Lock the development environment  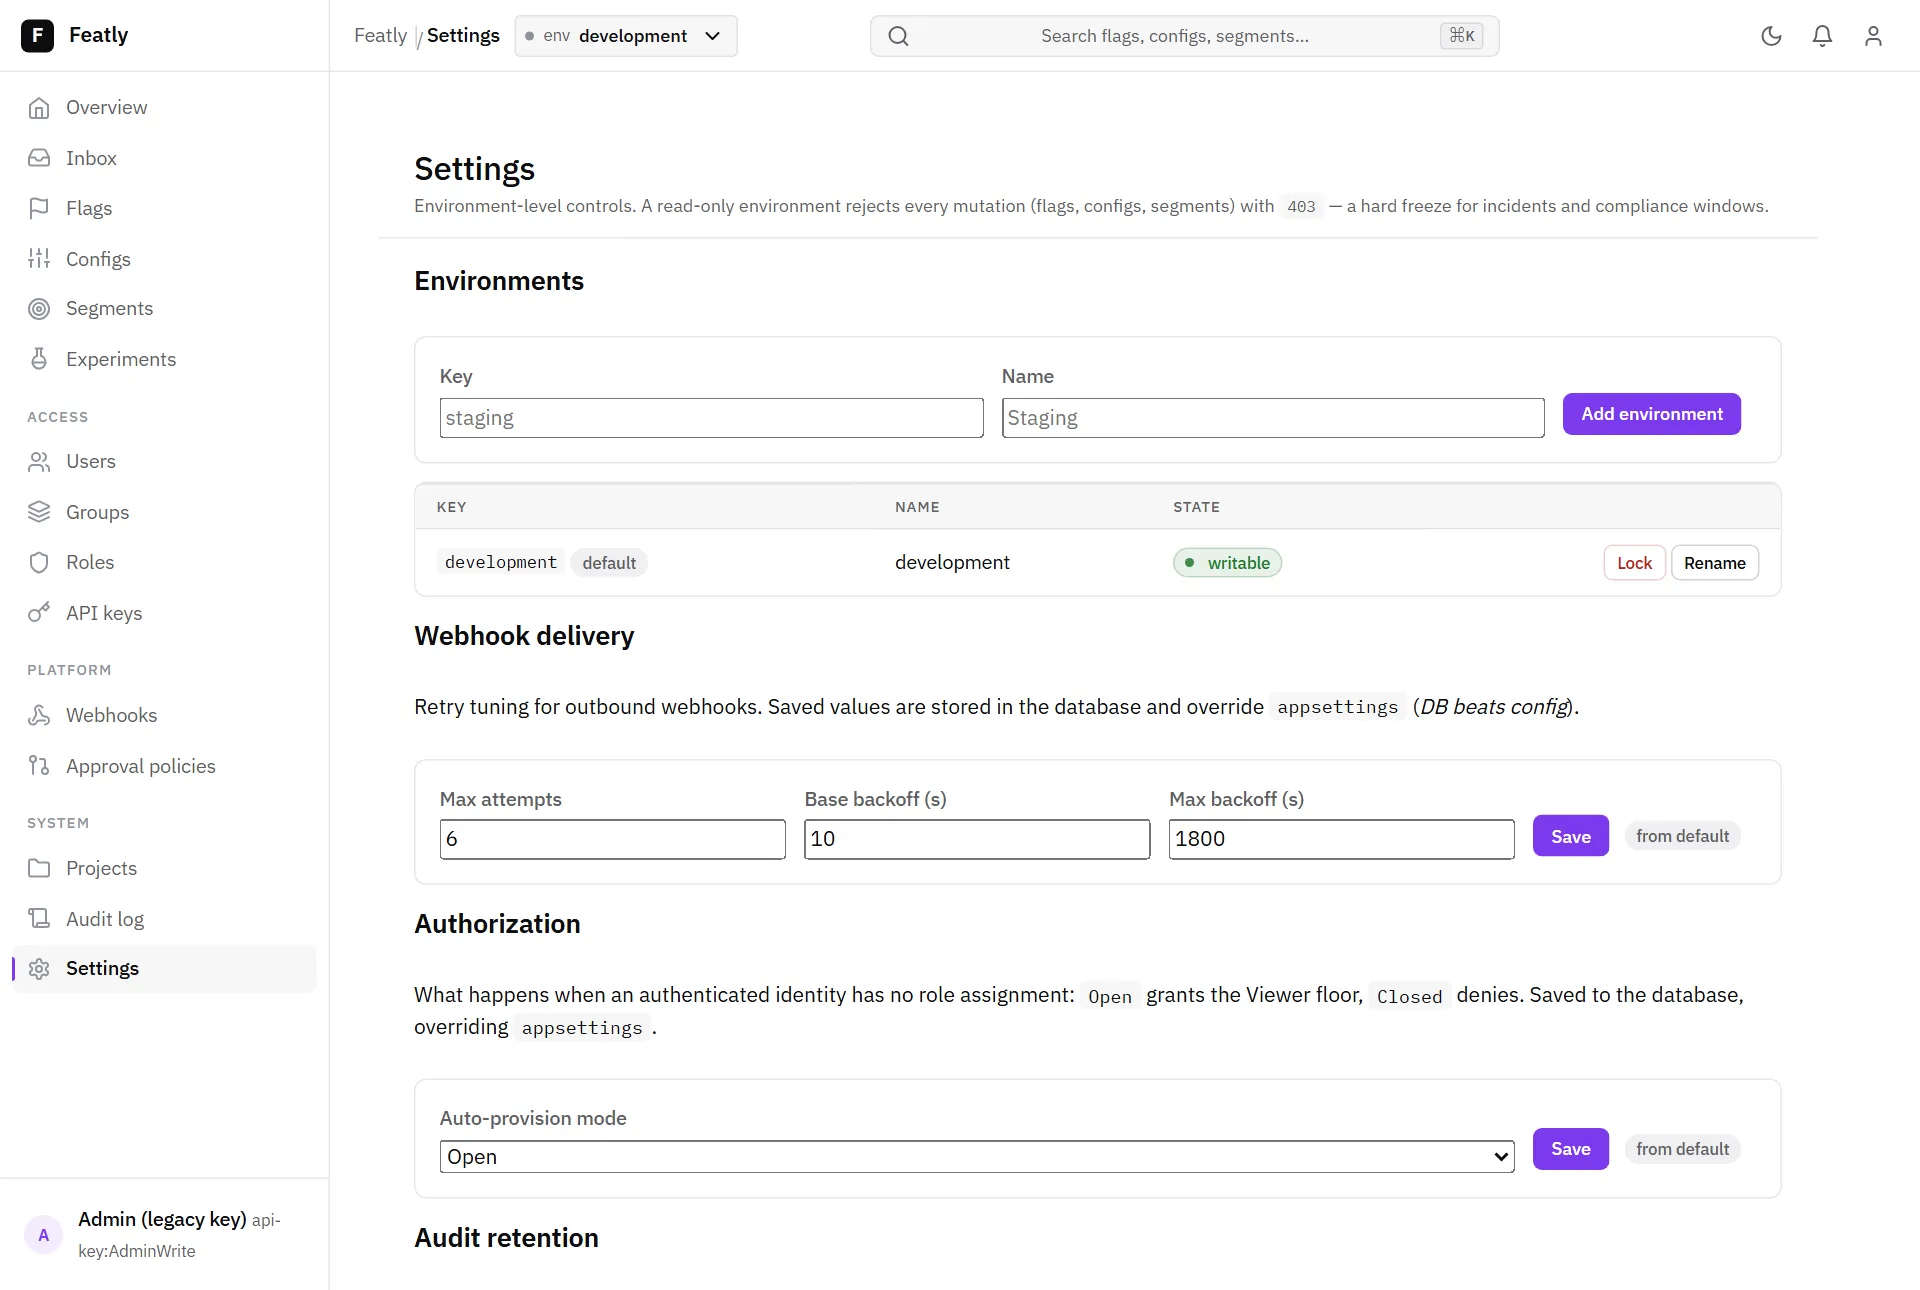pyautogui.click(x=1634, y=563)
